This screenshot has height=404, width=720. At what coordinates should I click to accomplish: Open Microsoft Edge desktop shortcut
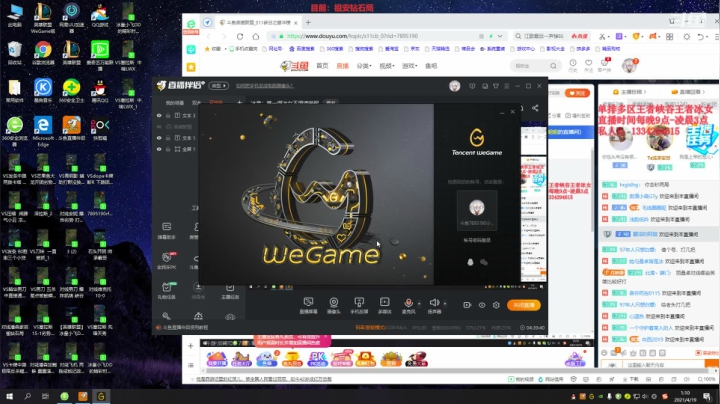pyautogui.click(x=43, y=131)
